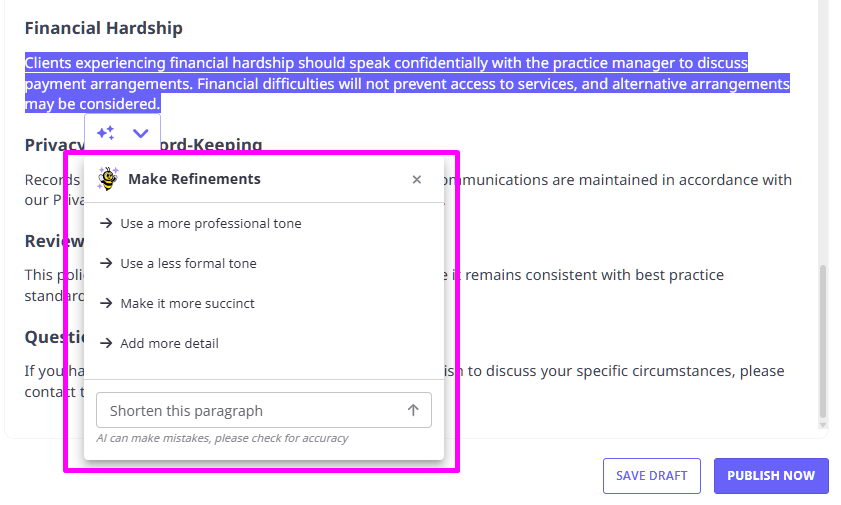Submit the prompt with the up-arrow icon

413,410
